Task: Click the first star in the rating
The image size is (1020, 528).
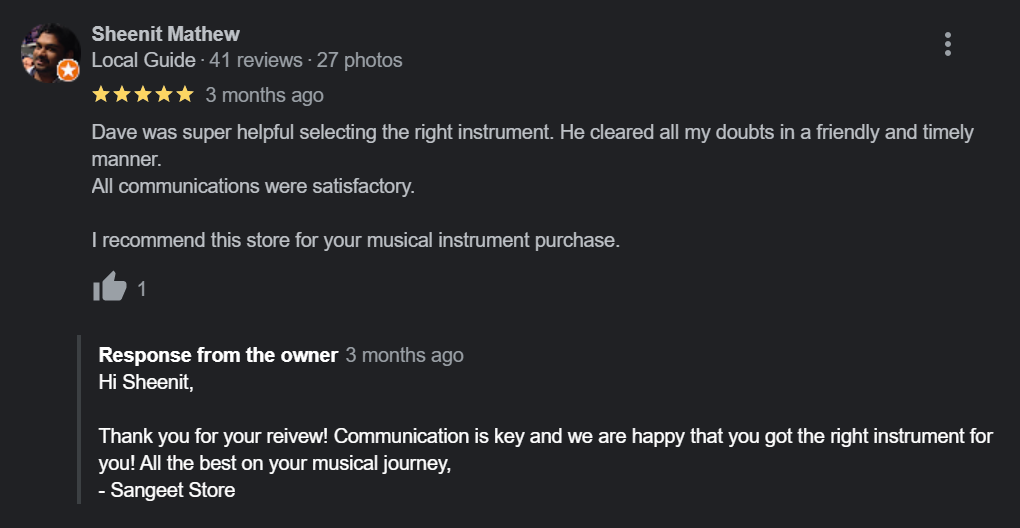Action: [x=101, y=95]
